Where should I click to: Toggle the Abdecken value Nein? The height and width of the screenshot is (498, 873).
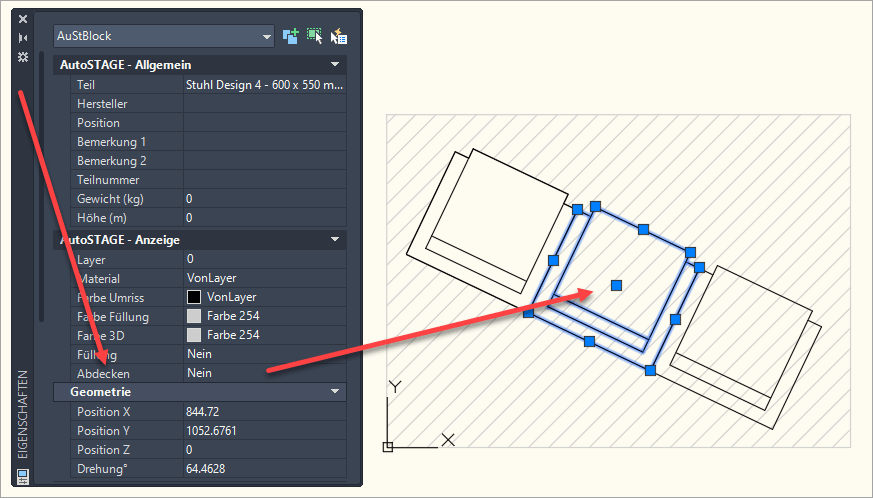(x=265, y=373)
